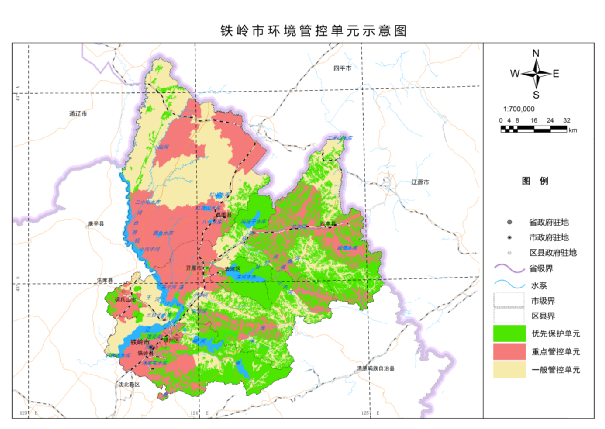Click the 省政府驻地 legend dot symbol
The width and height of the screenshot is (605, 429).
pyautogui.click(x=510, y=220)
